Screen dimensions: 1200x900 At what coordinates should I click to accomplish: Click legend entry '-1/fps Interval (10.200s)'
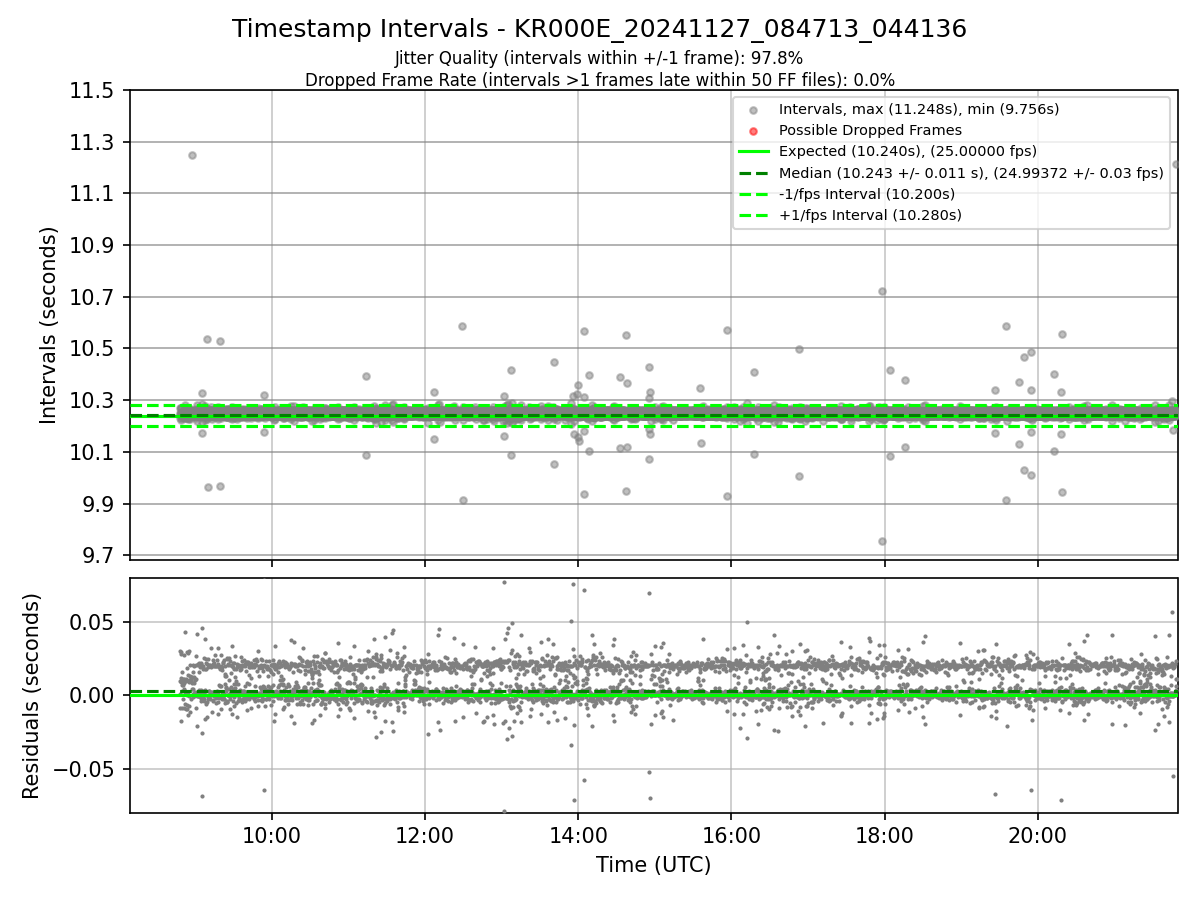[x=867, y=194]
